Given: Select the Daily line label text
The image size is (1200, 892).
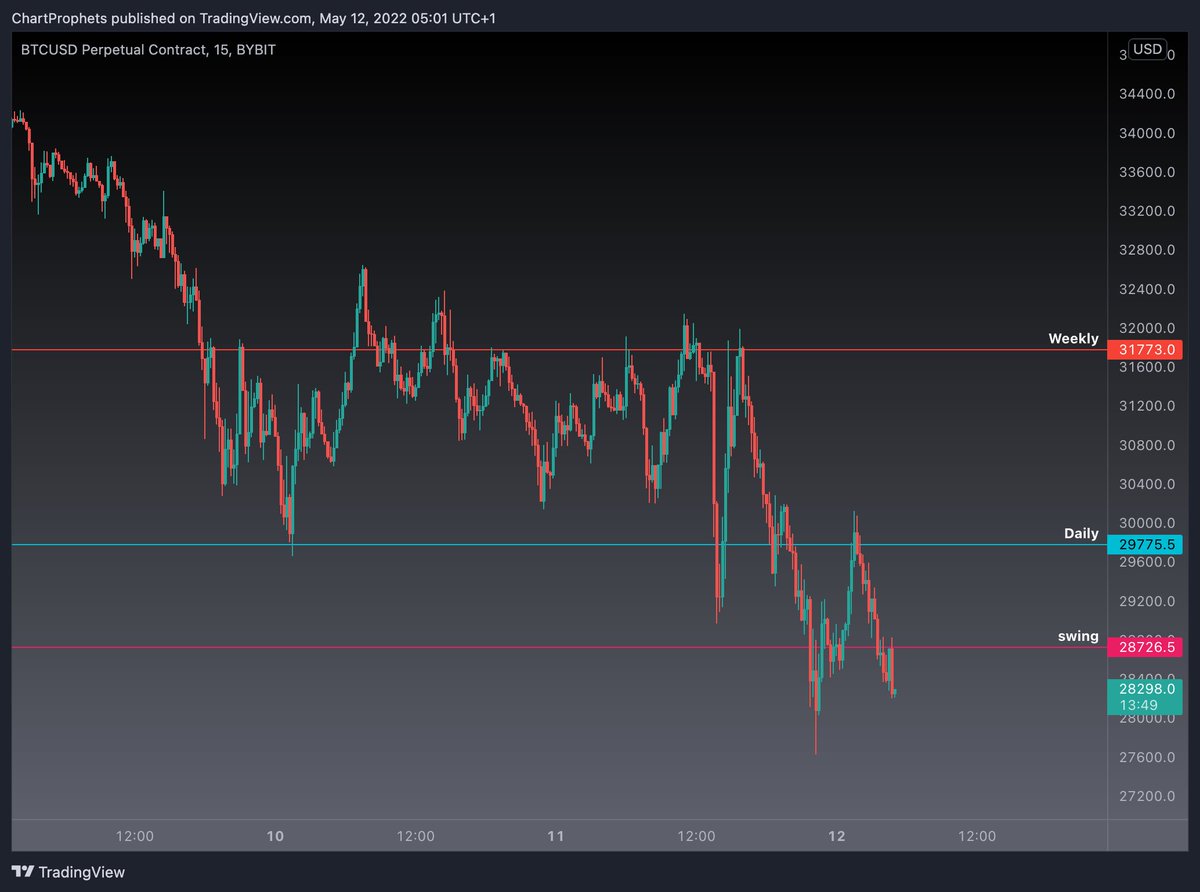Looking at the screenshot, I should (1081, 533).
